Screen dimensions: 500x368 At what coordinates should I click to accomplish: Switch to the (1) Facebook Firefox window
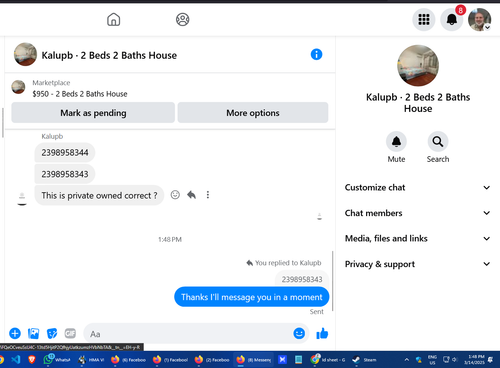pyautogui.click(x=170, y=359)
